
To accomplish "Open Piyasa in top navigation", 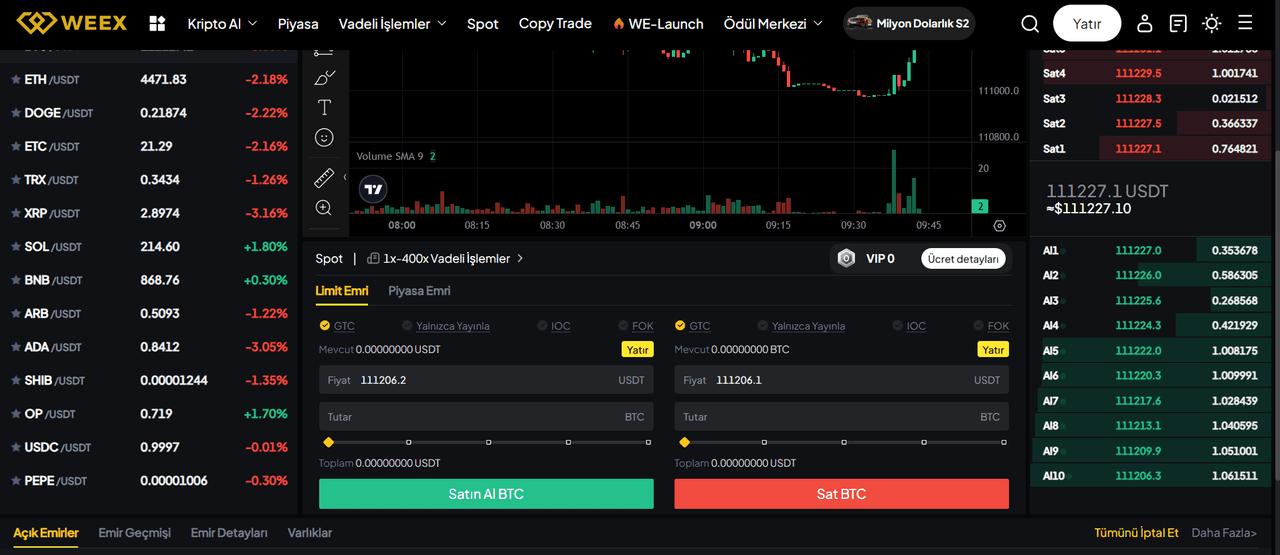I will point(298,23).
